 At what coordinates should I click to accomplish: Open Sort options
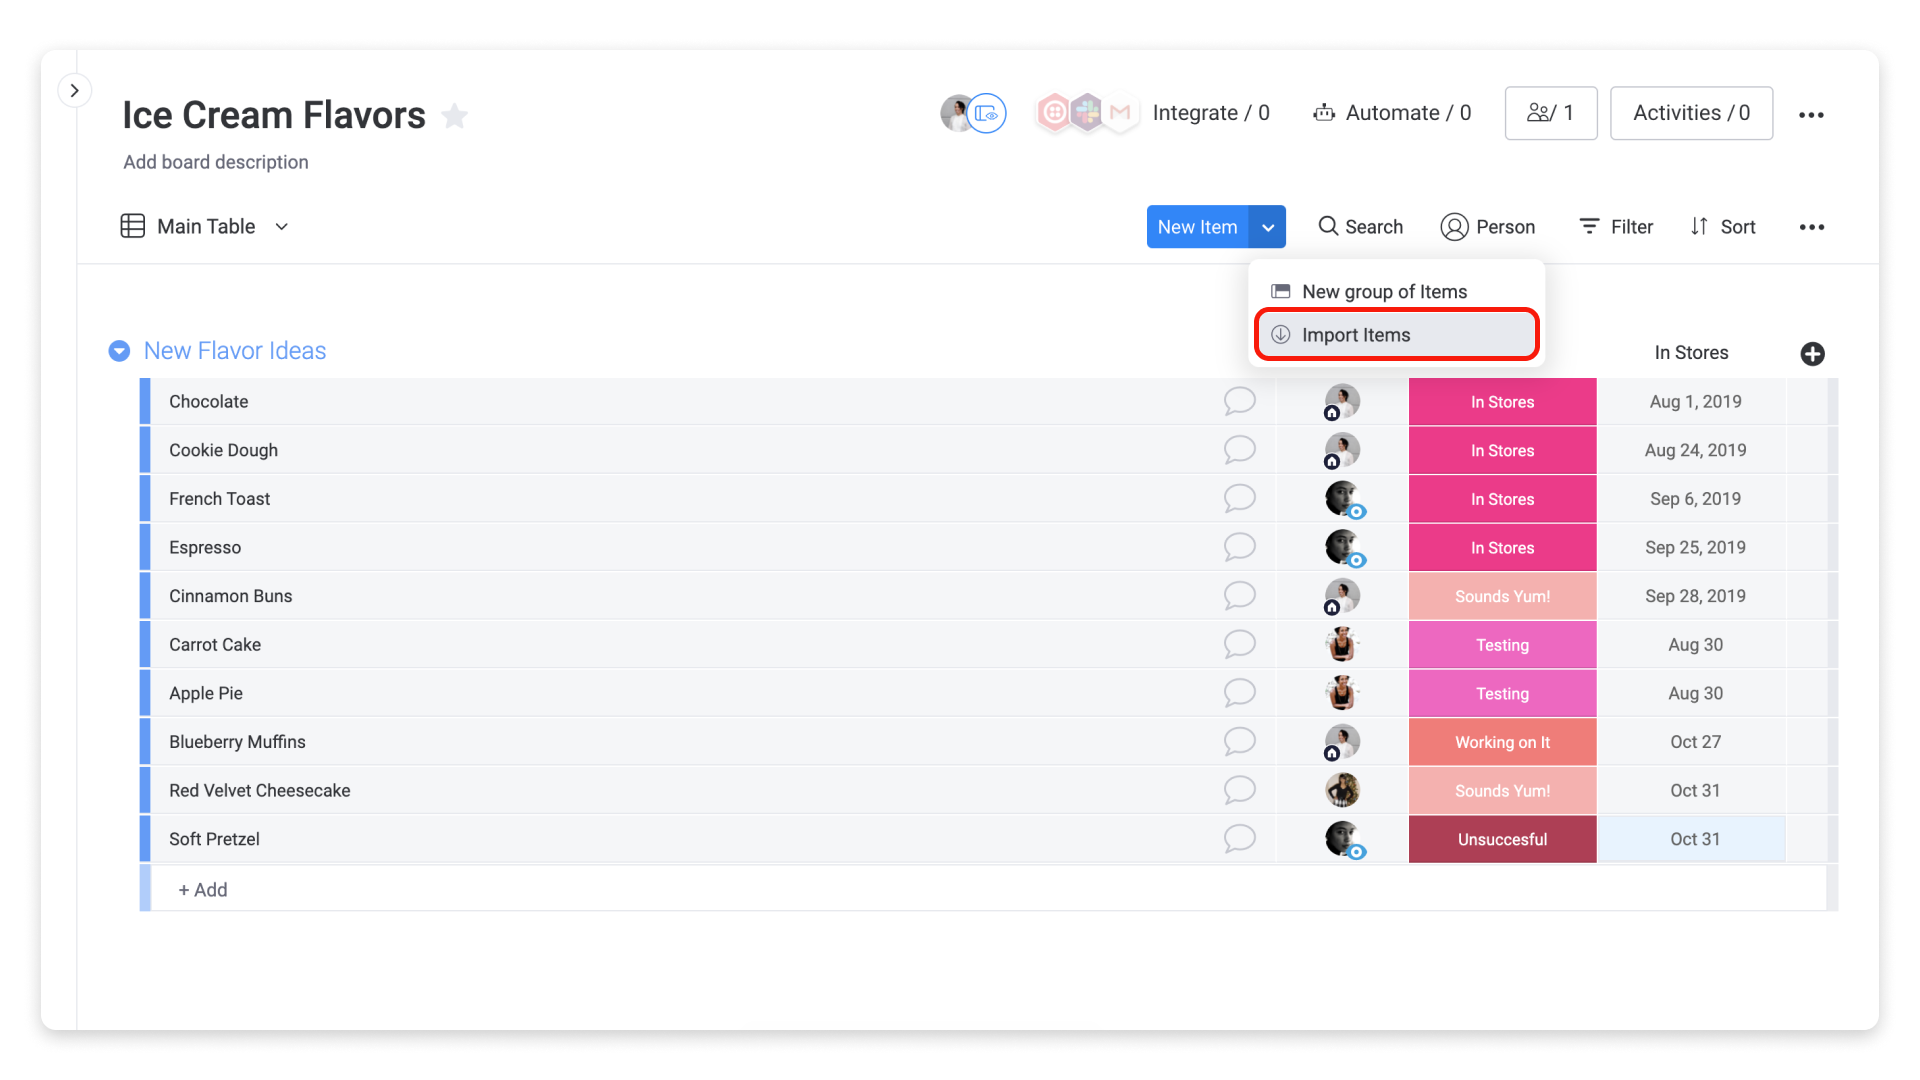1722,227
